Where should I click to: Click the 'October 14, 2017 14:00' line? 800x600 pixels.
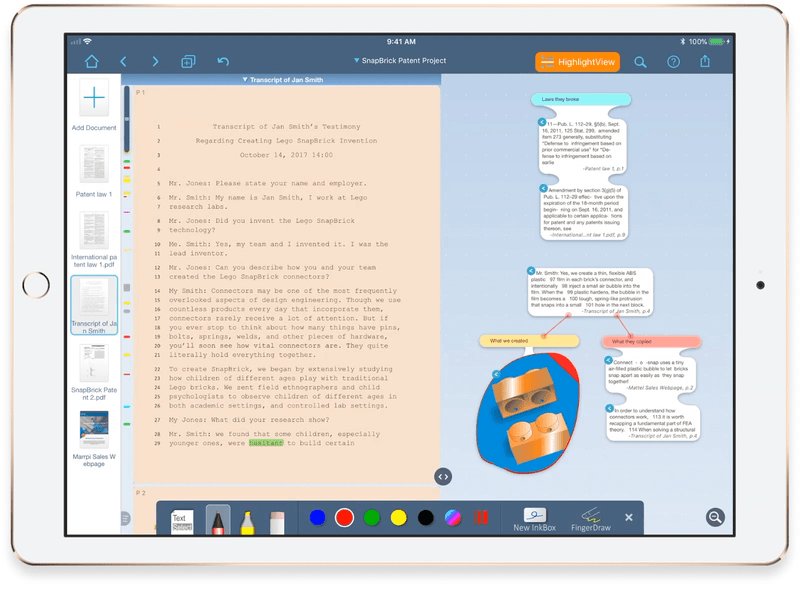point(286,155)
